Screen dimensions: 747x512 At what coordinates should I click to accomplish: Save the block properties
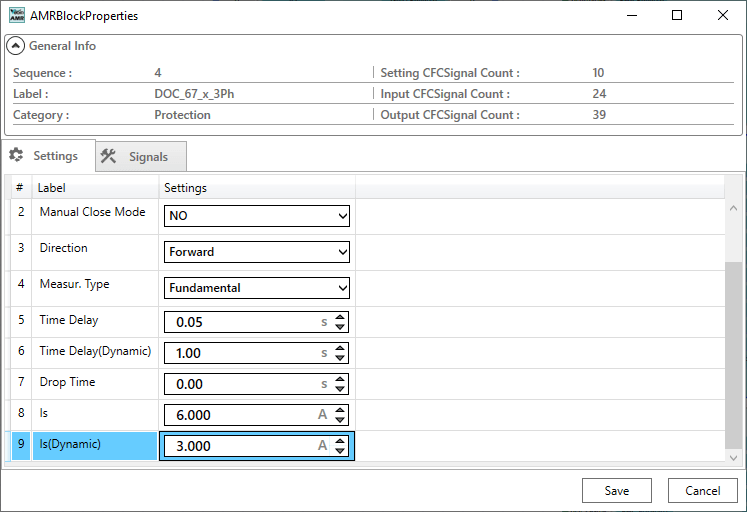(617, 490)
